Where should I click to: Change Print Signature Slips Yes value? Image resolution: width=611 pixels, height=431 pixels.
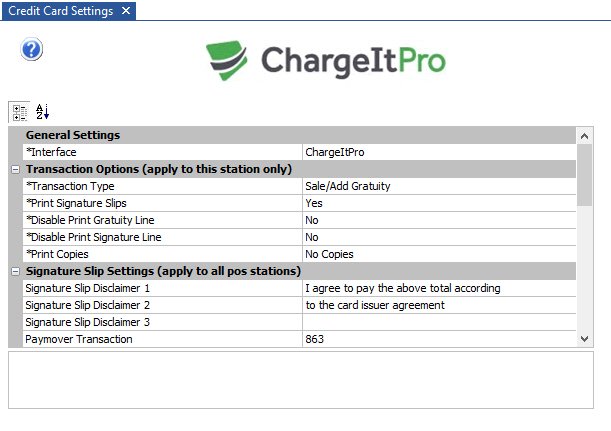pos(439,203)
